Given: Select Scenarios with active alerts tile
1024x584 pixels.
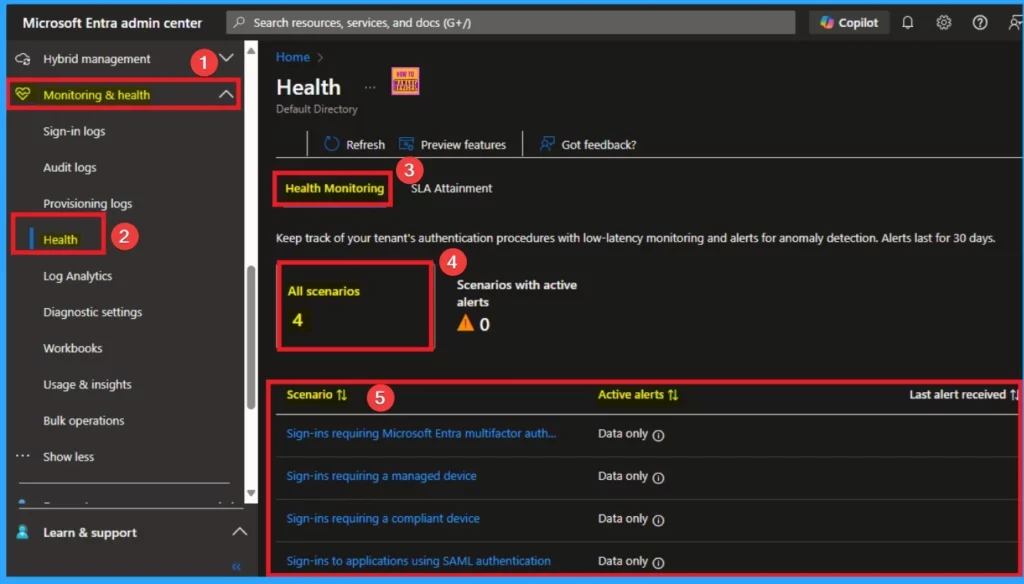Looking at the screenshot, I should 516,306.
